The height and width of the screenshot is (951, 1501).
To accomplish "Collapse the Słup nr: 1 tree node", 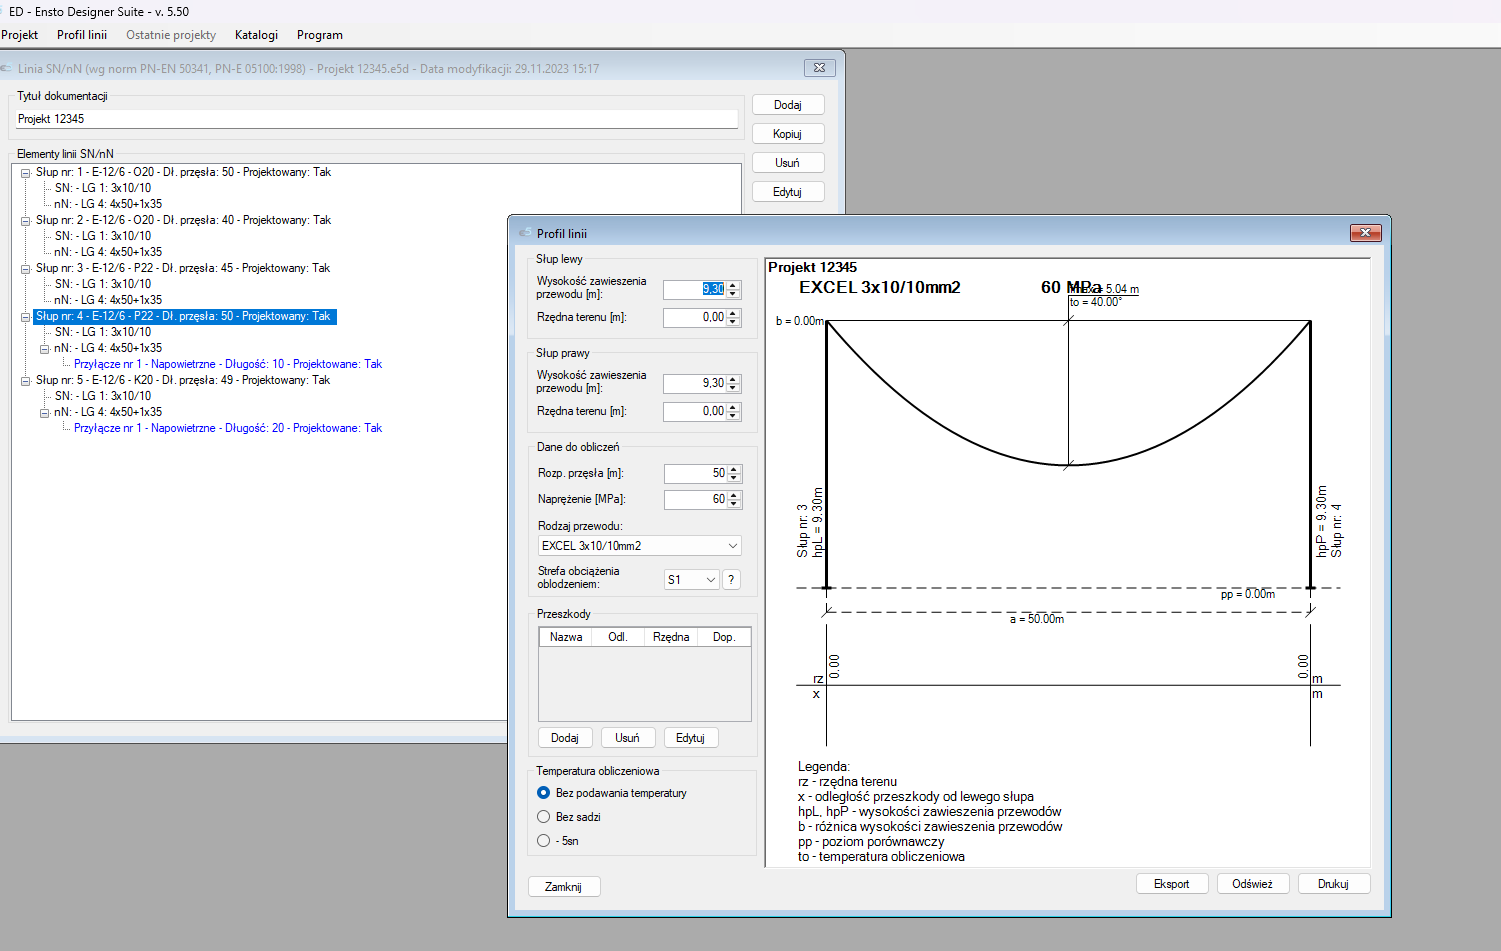I will click(26, 173).
